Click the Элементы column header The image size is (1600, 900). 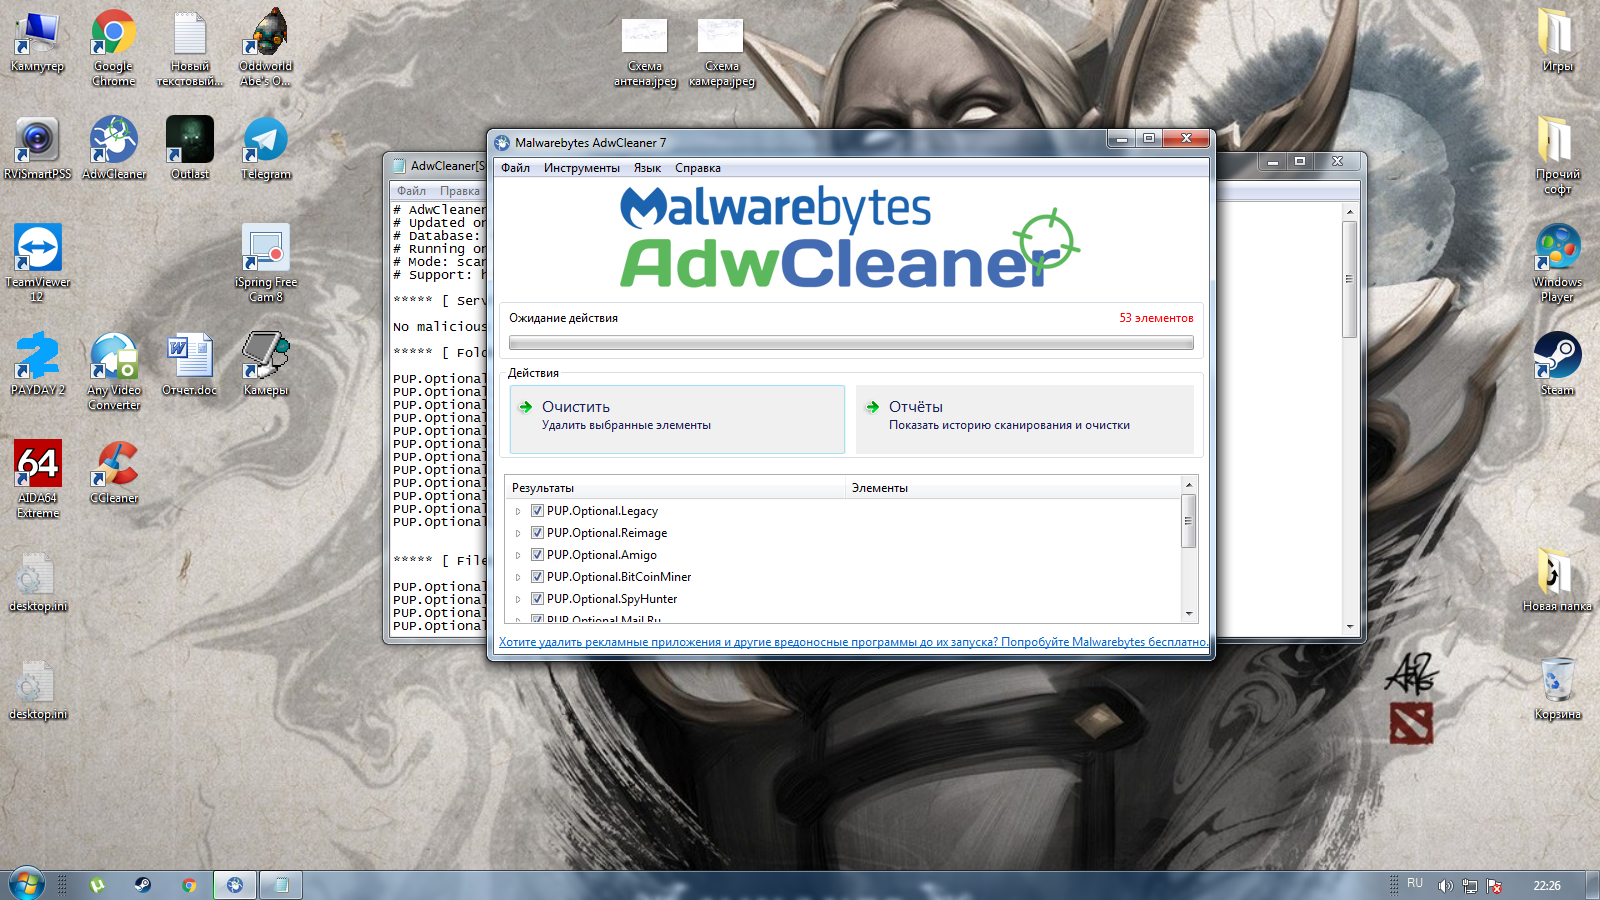click(x=1013, y=488)
